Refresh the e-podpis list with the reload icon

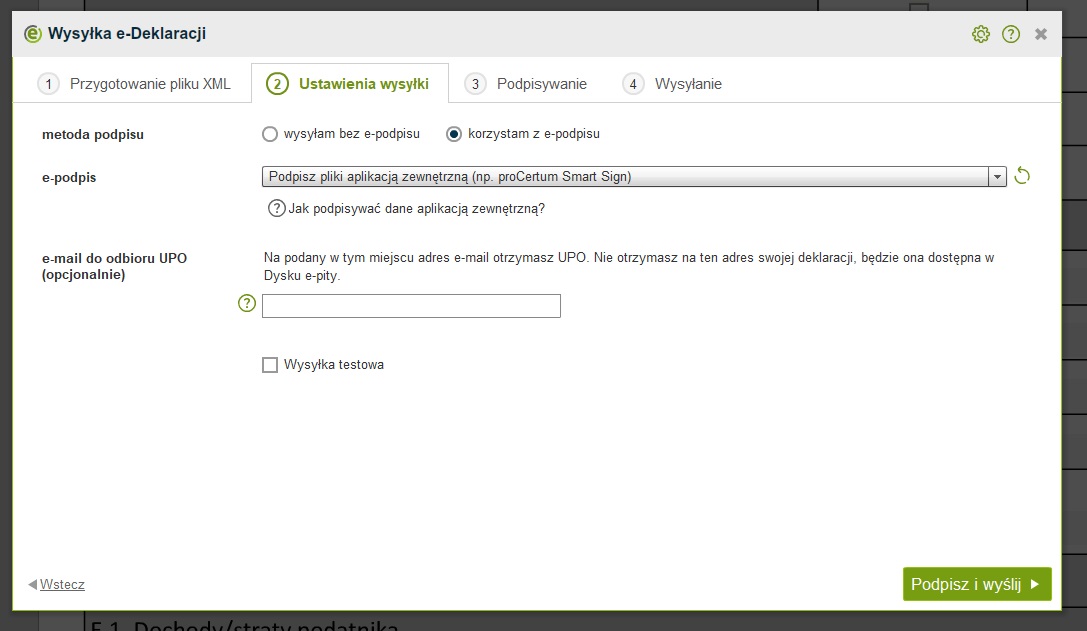coord(1022,177)
